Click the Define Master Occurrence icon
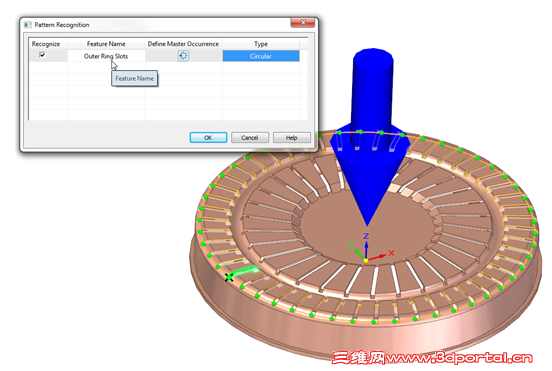Viewport: 552px width, 371px height. tap(183, 56)
